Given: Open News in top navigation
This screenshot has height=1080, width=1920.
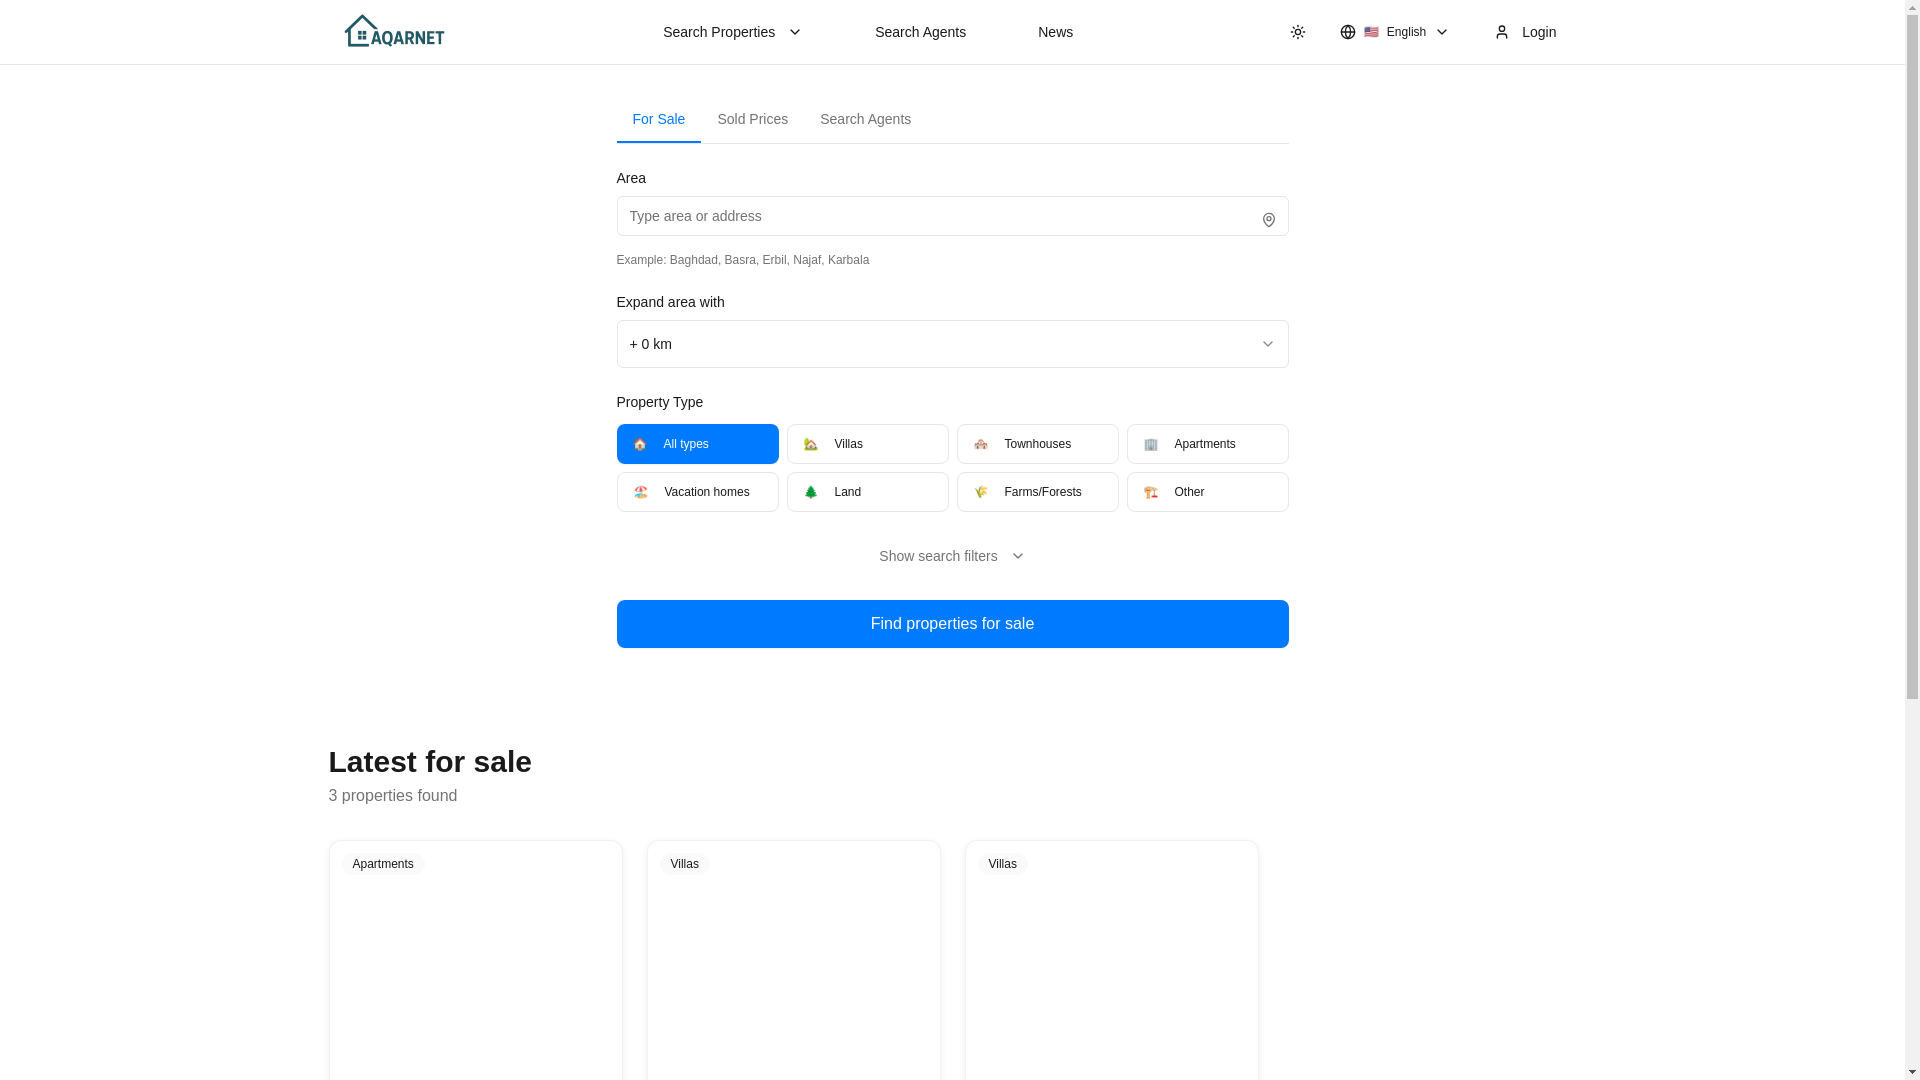Looking at the screenshot, I should tap(1055, 32).
